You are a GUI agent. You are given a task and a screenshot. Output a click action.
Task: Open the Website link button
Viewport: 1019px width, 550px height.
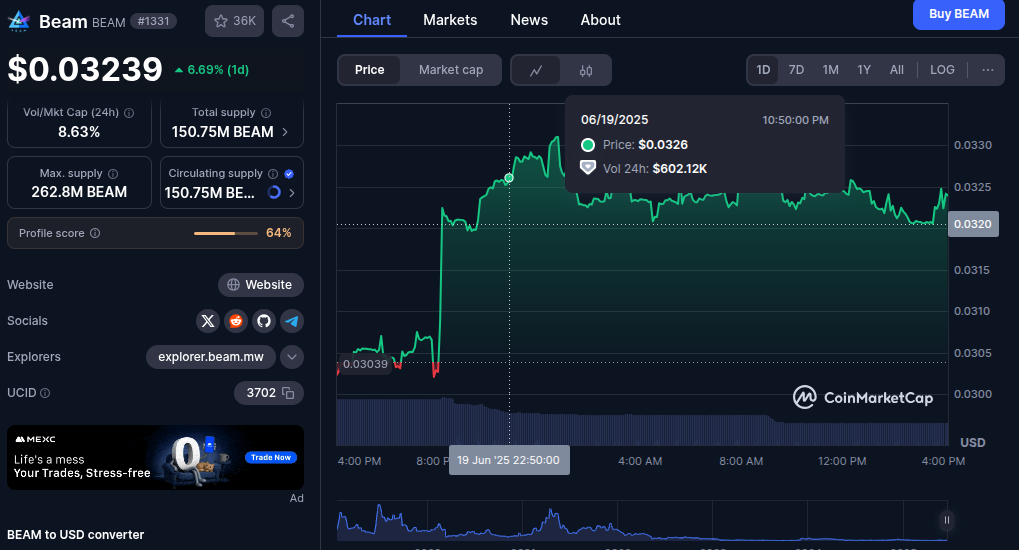tap(261, 285)
